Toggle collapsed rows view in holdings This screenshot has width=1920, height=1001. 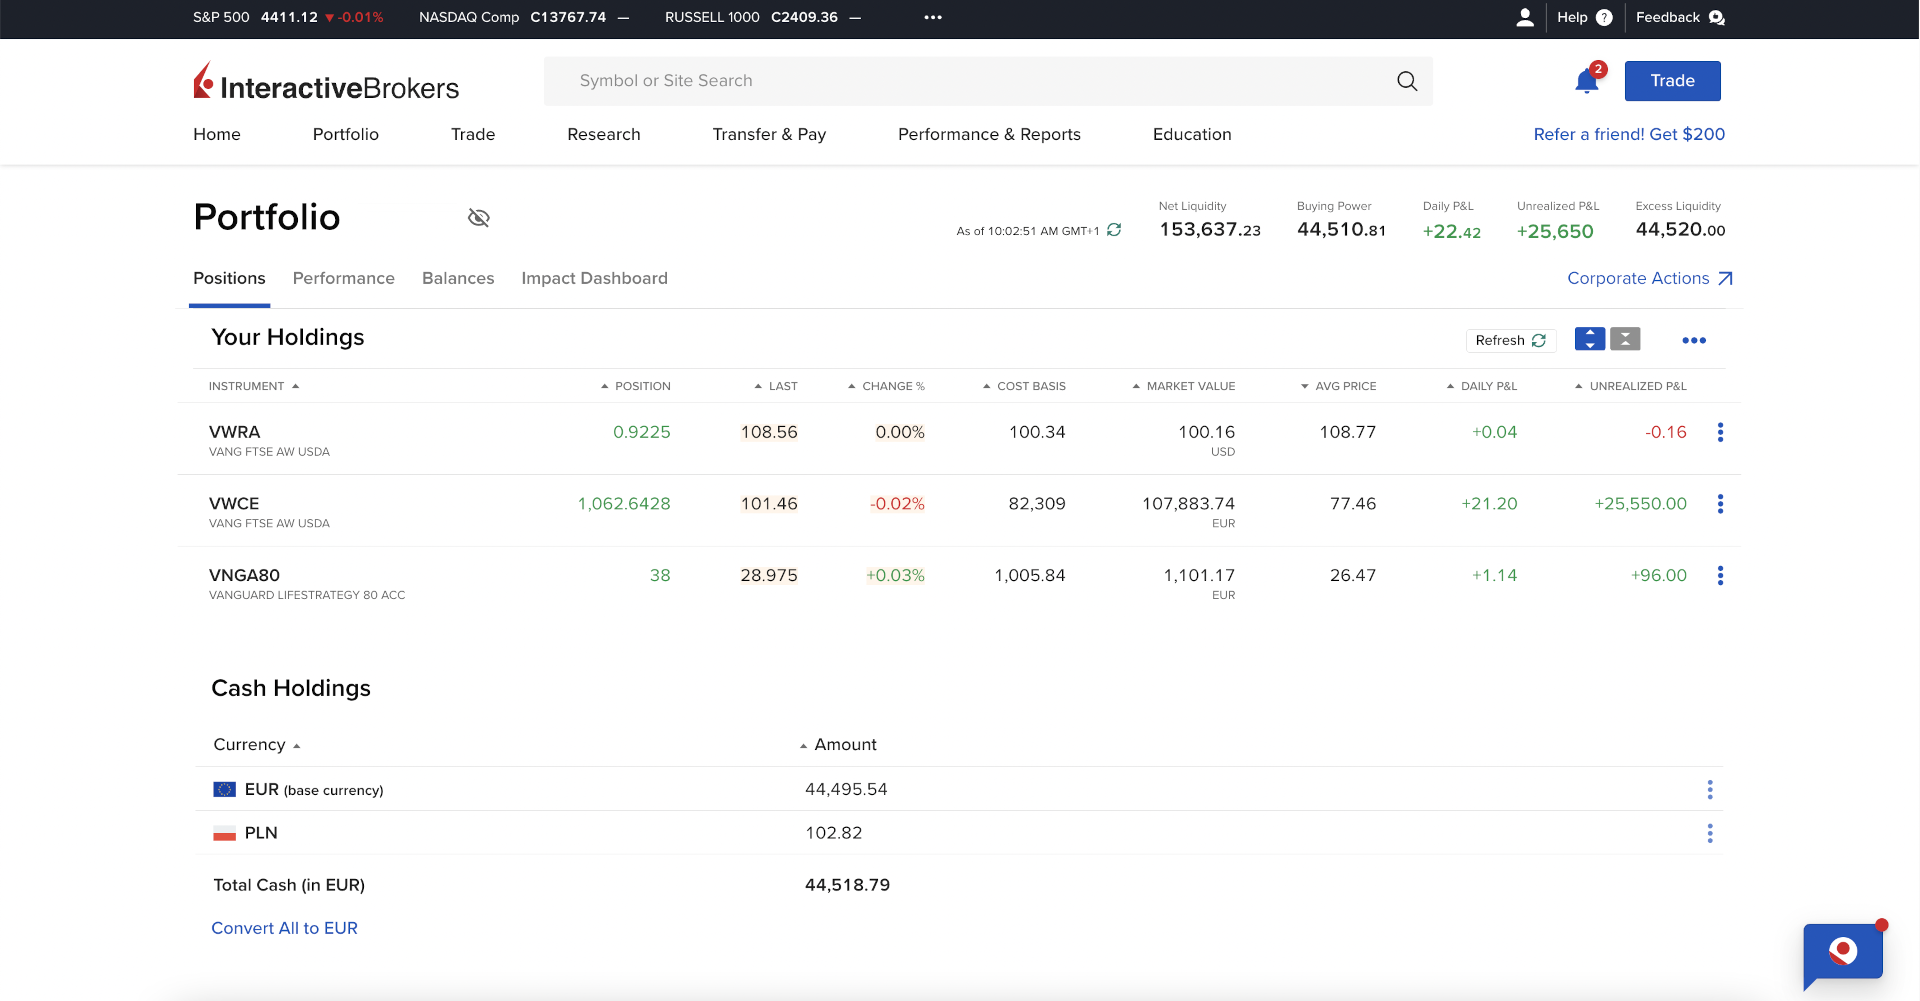point(1625,340)
